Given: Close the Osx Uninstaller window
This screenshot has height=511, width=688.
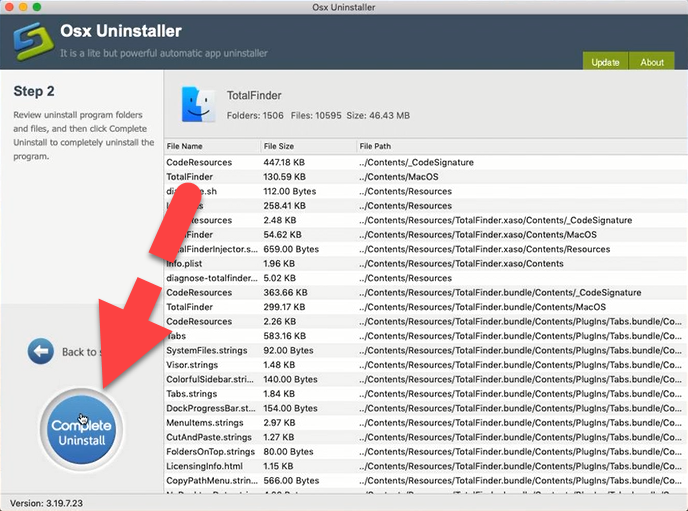Looking at the screenshot, I should pos(9,7).
